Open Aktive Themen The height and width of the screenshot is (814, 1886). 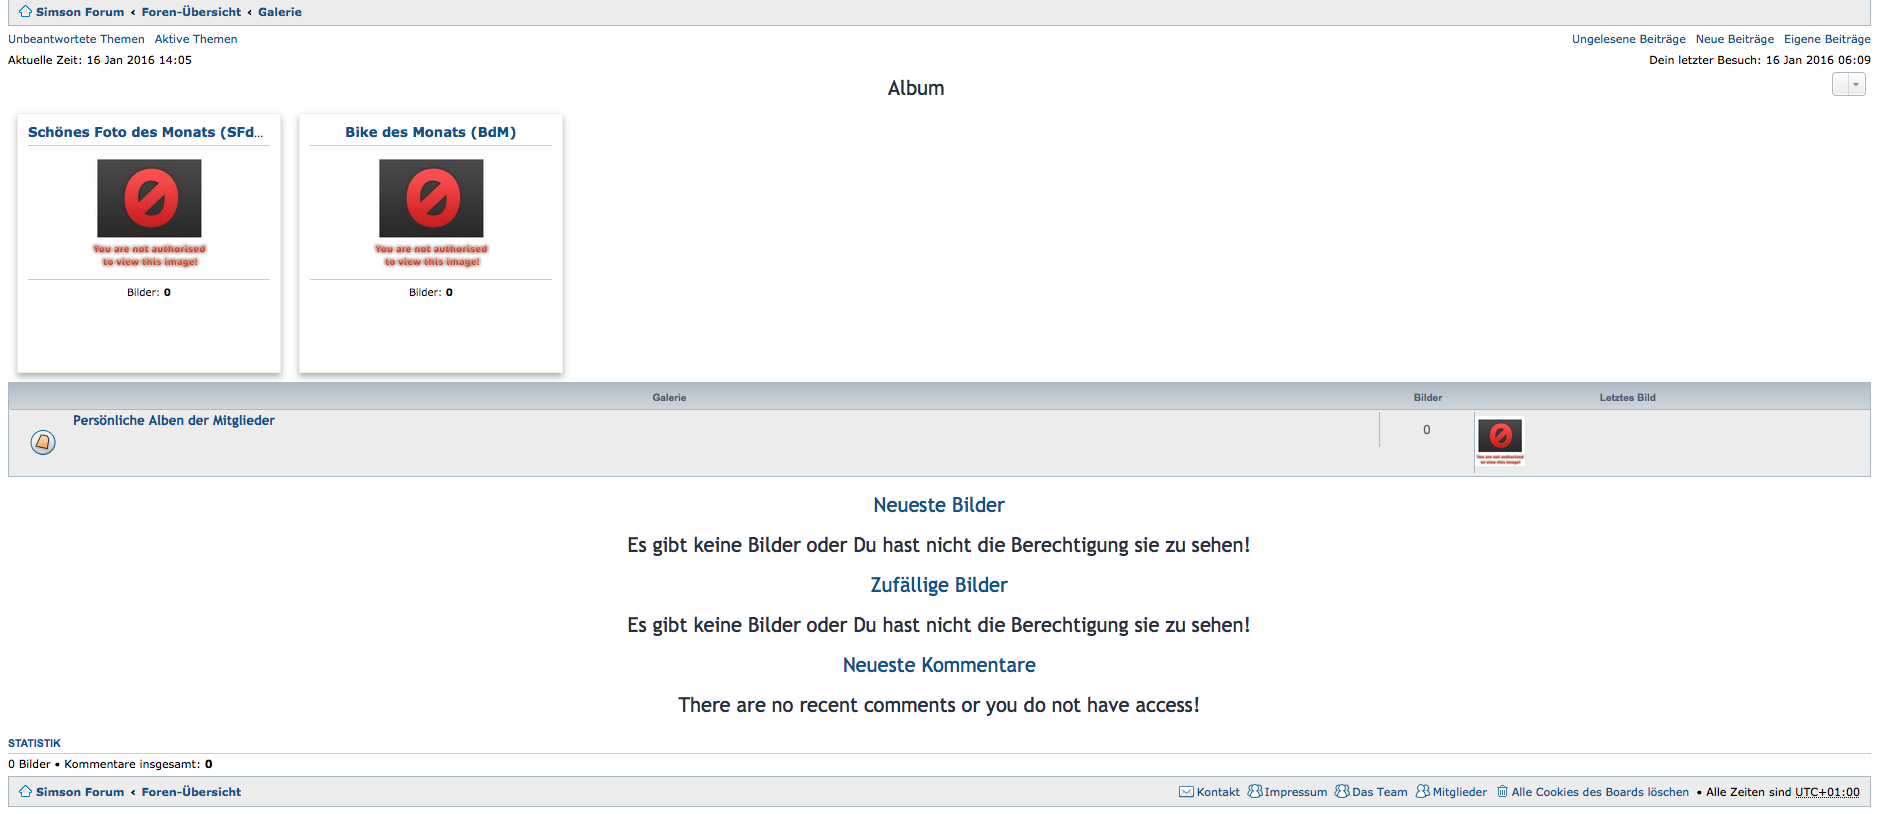point(196,39)
